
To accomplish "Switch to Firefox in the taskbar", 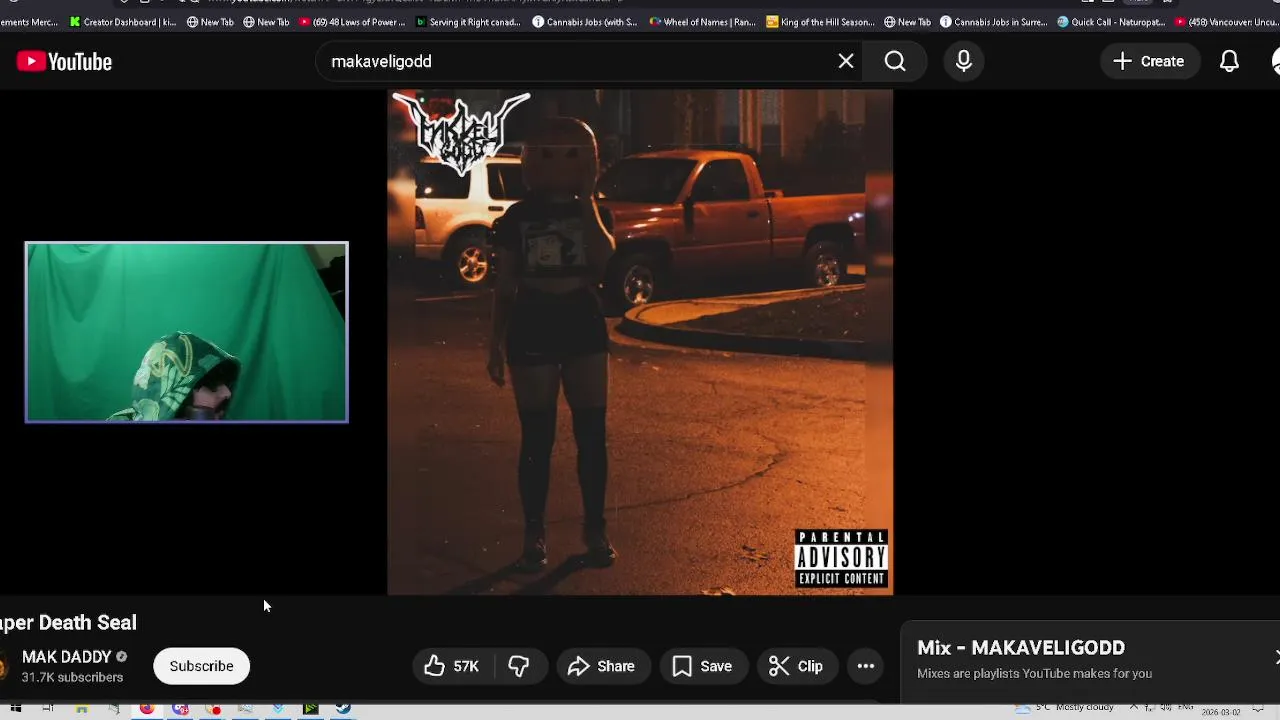I will [x=147, y=709].
